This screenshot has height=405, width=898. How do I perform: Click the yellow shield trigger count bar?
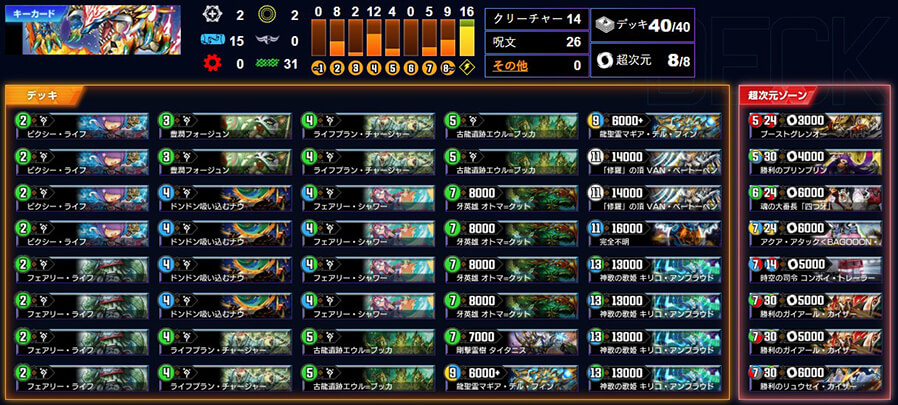coord(467,38)
